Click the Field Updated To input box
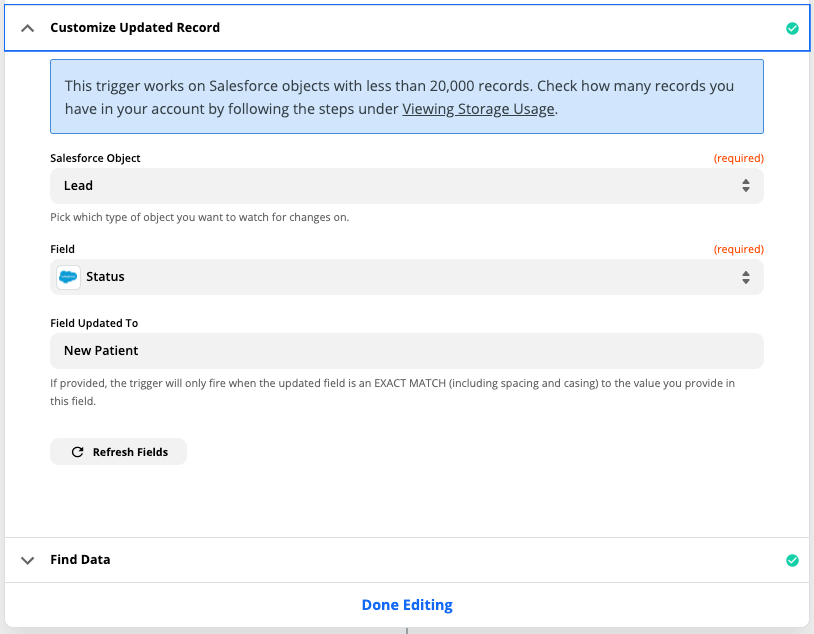 click(x=406, y=351)
